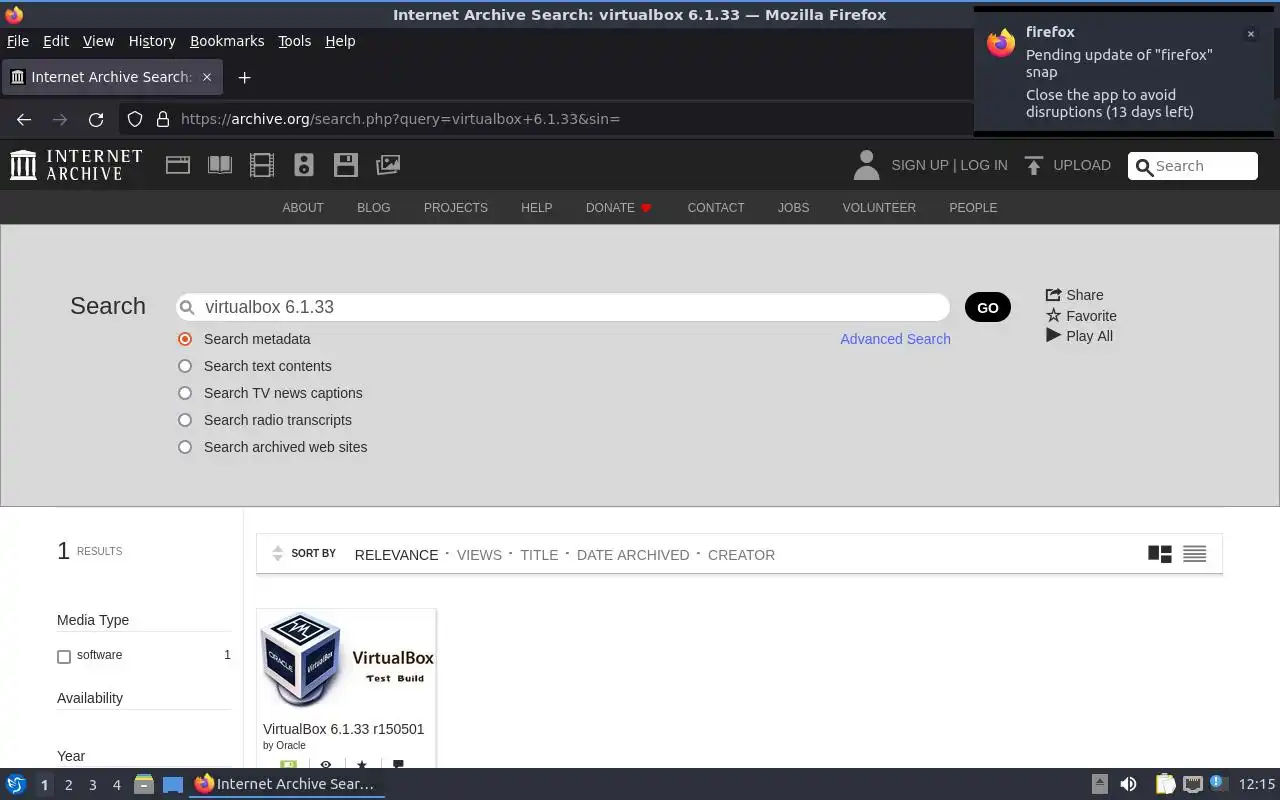The image size is (1280, 800).
Task: Select Search radio transcripts option
Action: point(185,420)
